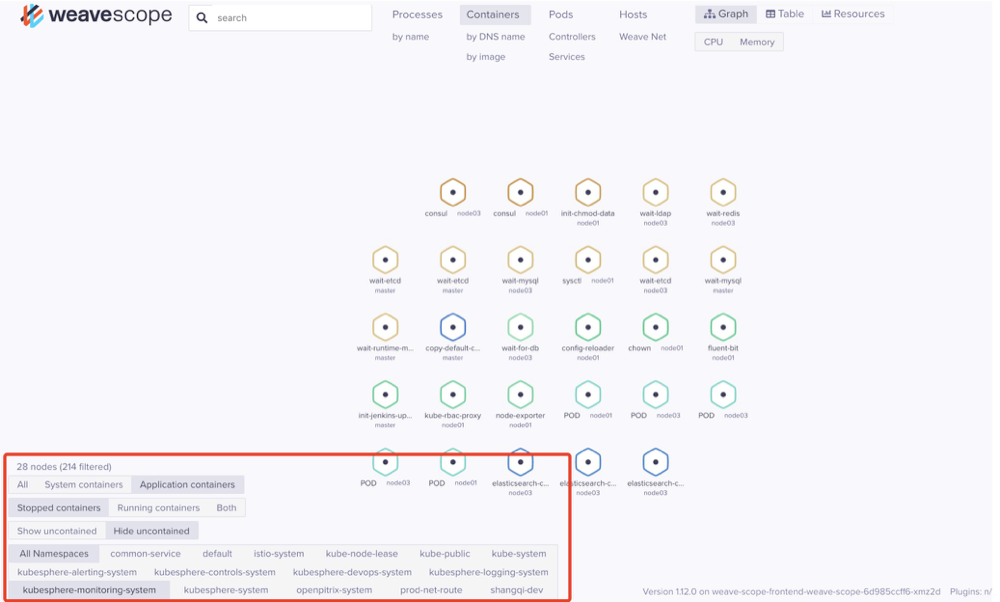Image resolution: width=1000 pixels, height=602 pixels.
Task: Select Hide uncontained option
Action: pyautogui.click(x=152, y=531)
